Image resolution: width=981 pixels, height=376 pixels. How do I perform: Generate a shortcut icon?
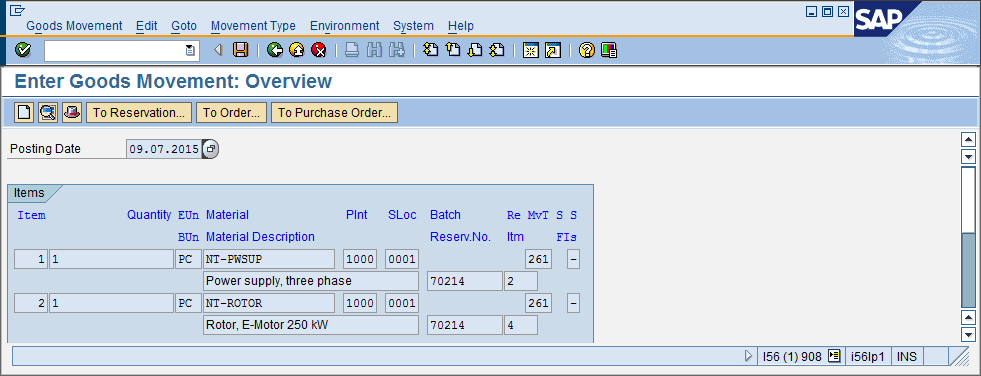553,50
